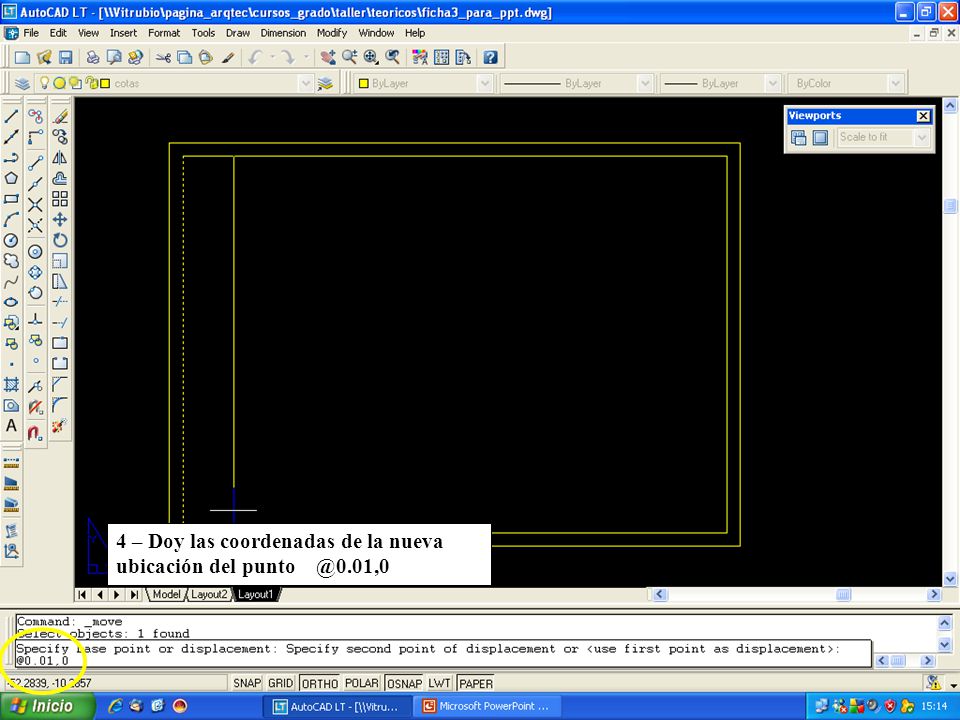Viewport: 960px width, 720px height.
Task: Select the Snap to Endpoint icon
Action: (36, 163)
